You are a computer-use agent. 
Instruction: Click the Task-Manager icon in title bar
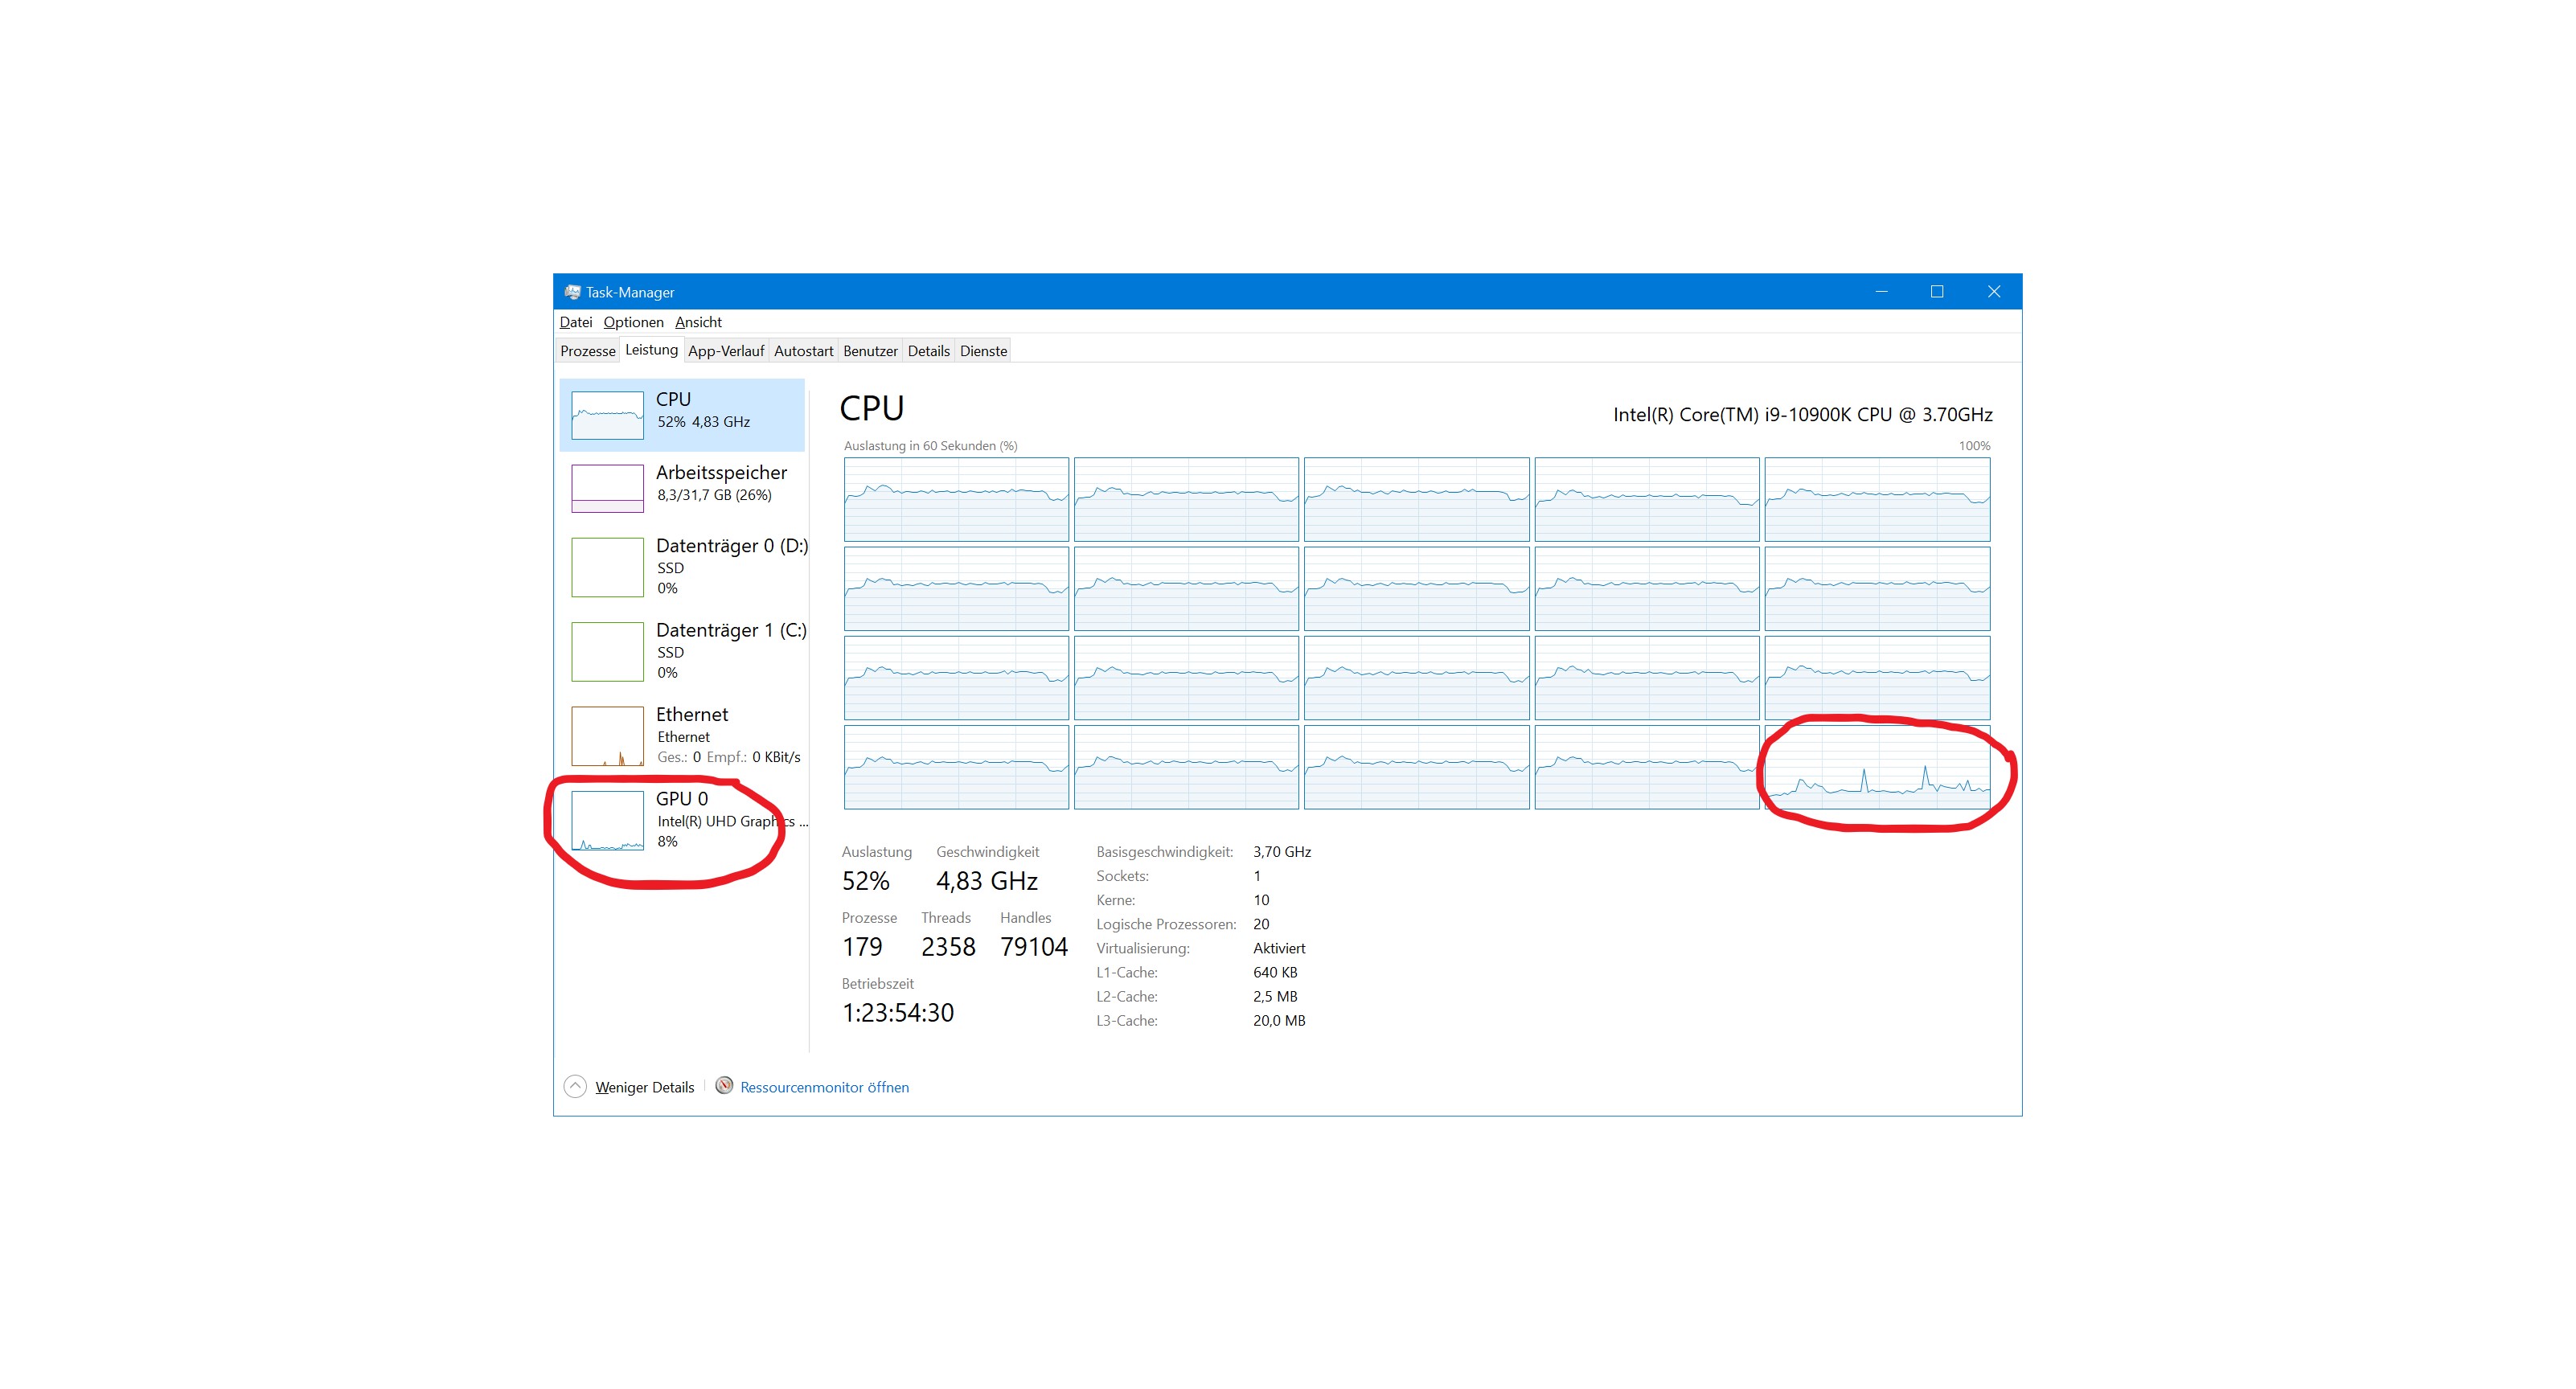coord(572,292)
